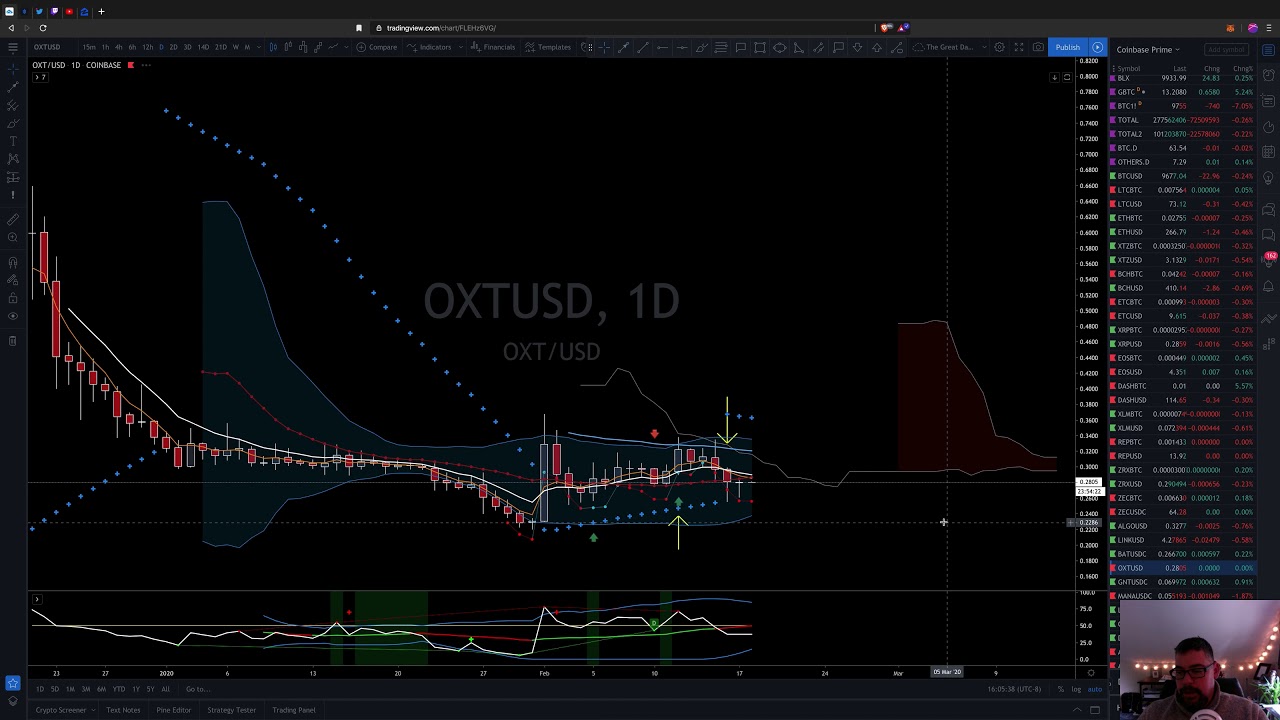Open the watchlist panel icon in right sidebar
Viewport: 1280px width, 720px height.
coord(1268,49)
